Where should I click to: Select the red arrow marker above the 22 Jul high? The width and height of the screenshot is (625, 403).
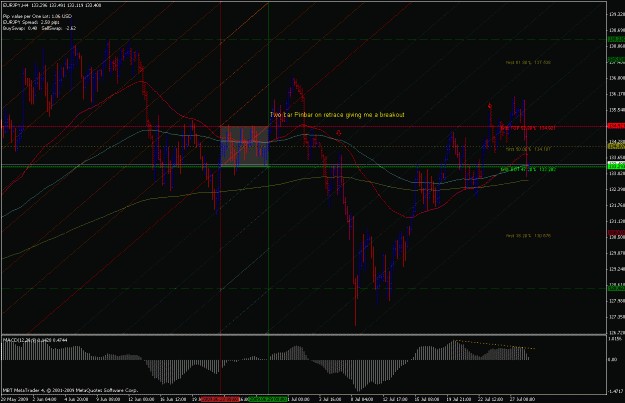490,106
